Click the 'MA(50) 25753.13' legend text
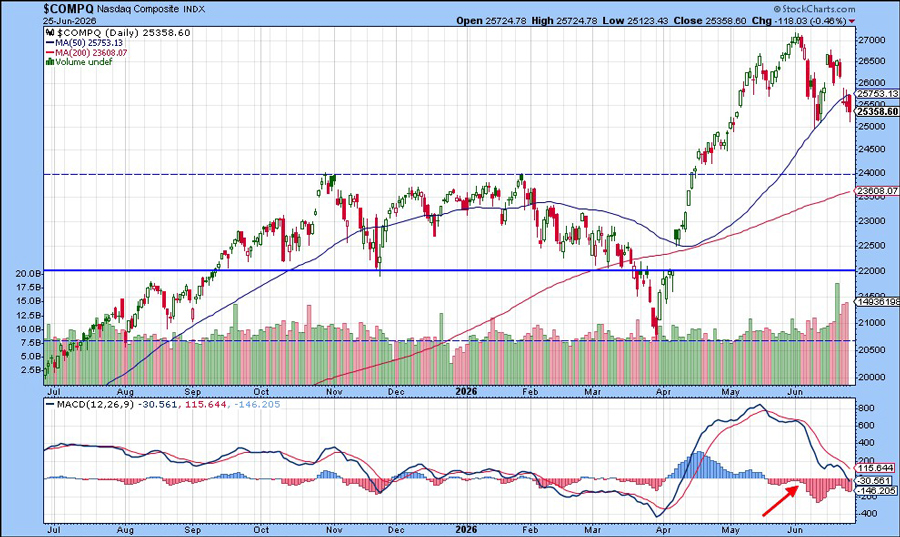 [x=89, y=43]
